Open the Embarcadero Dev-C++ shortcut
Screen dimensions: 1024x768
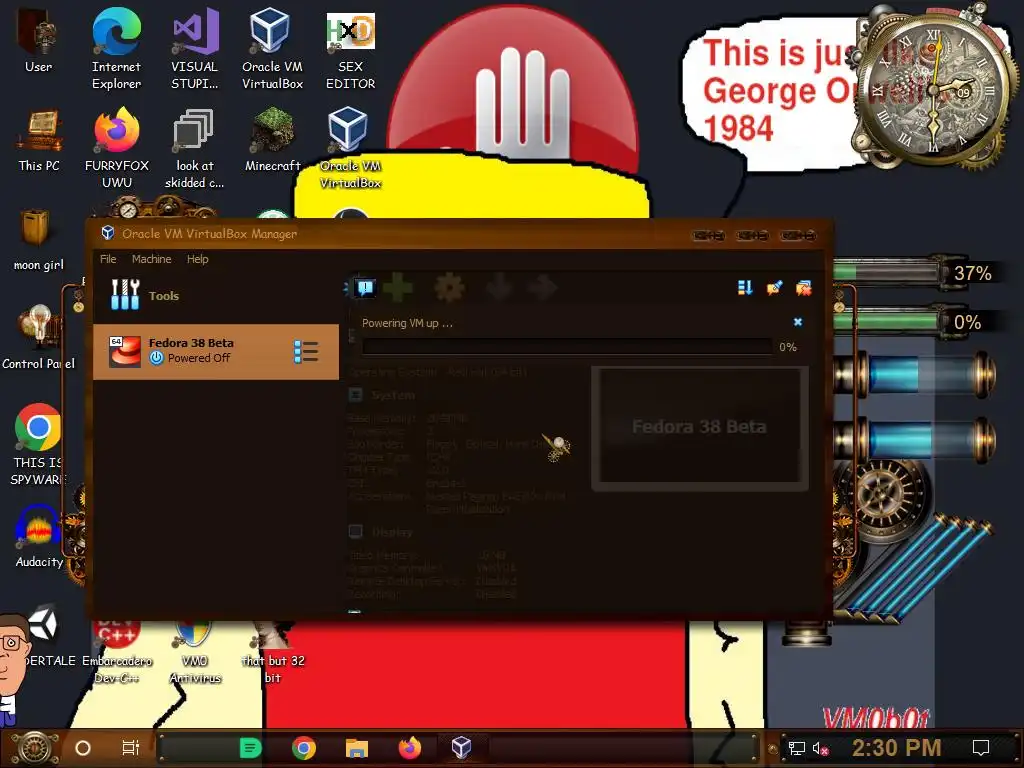point(117,650)
